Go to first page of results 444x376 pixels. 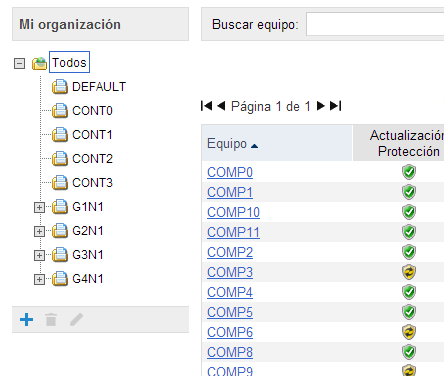pos(207,106)
